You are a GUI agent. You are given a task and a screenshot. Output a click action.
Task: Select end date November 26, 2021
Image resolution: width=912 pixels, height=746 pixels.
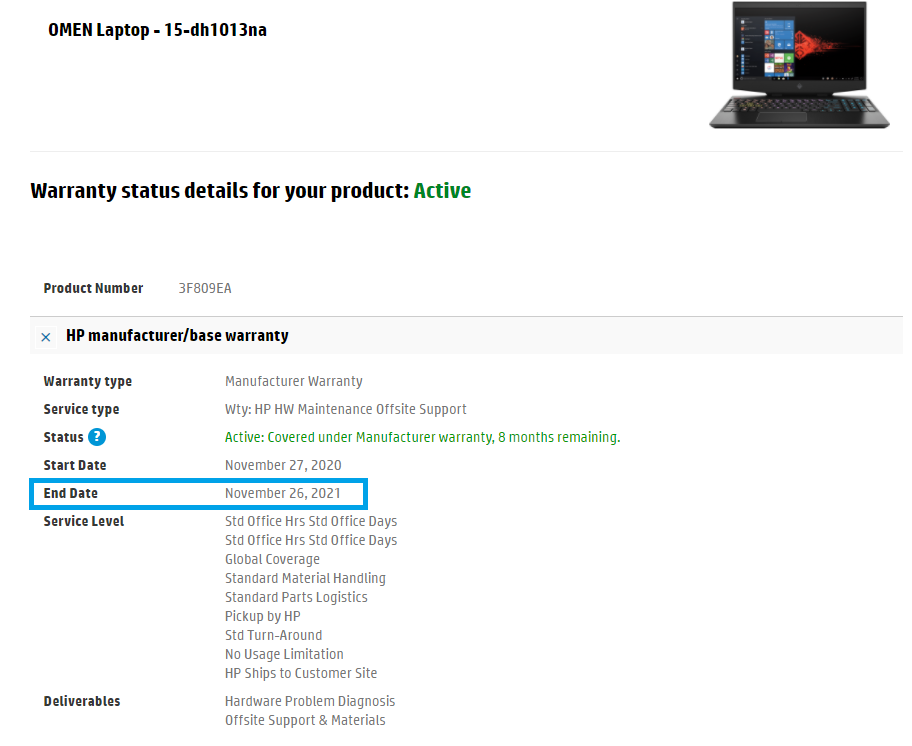coord(283,493)
